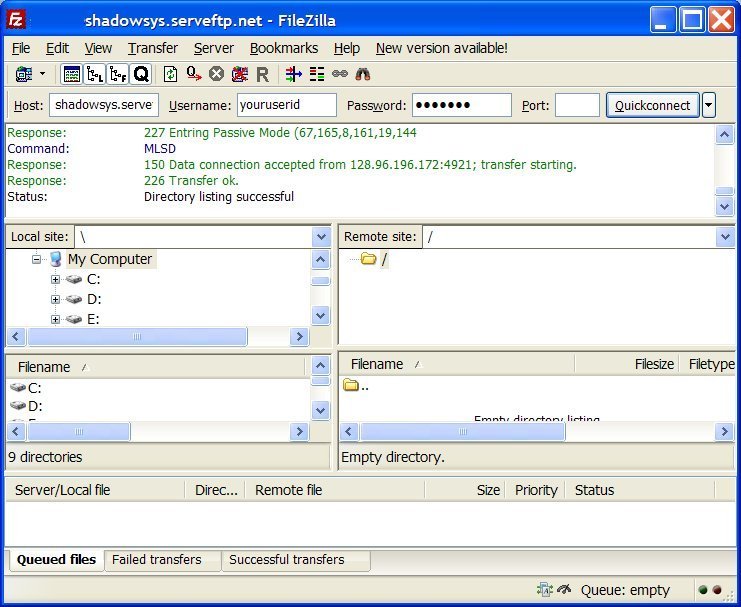The height and width of the screenshot is (607, 741).
Task: Select the D: drive in local file list
Action: click(x=26, y=406)
